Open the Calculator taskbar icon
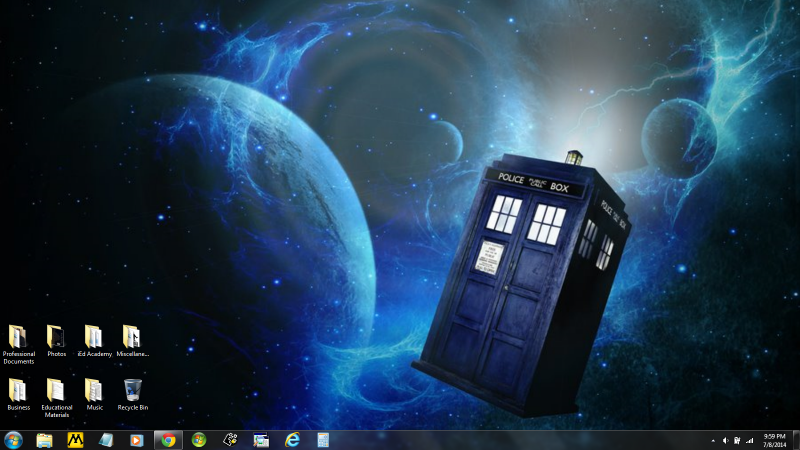This screenshot has height=450, width=800. click(x=323, y=440)
